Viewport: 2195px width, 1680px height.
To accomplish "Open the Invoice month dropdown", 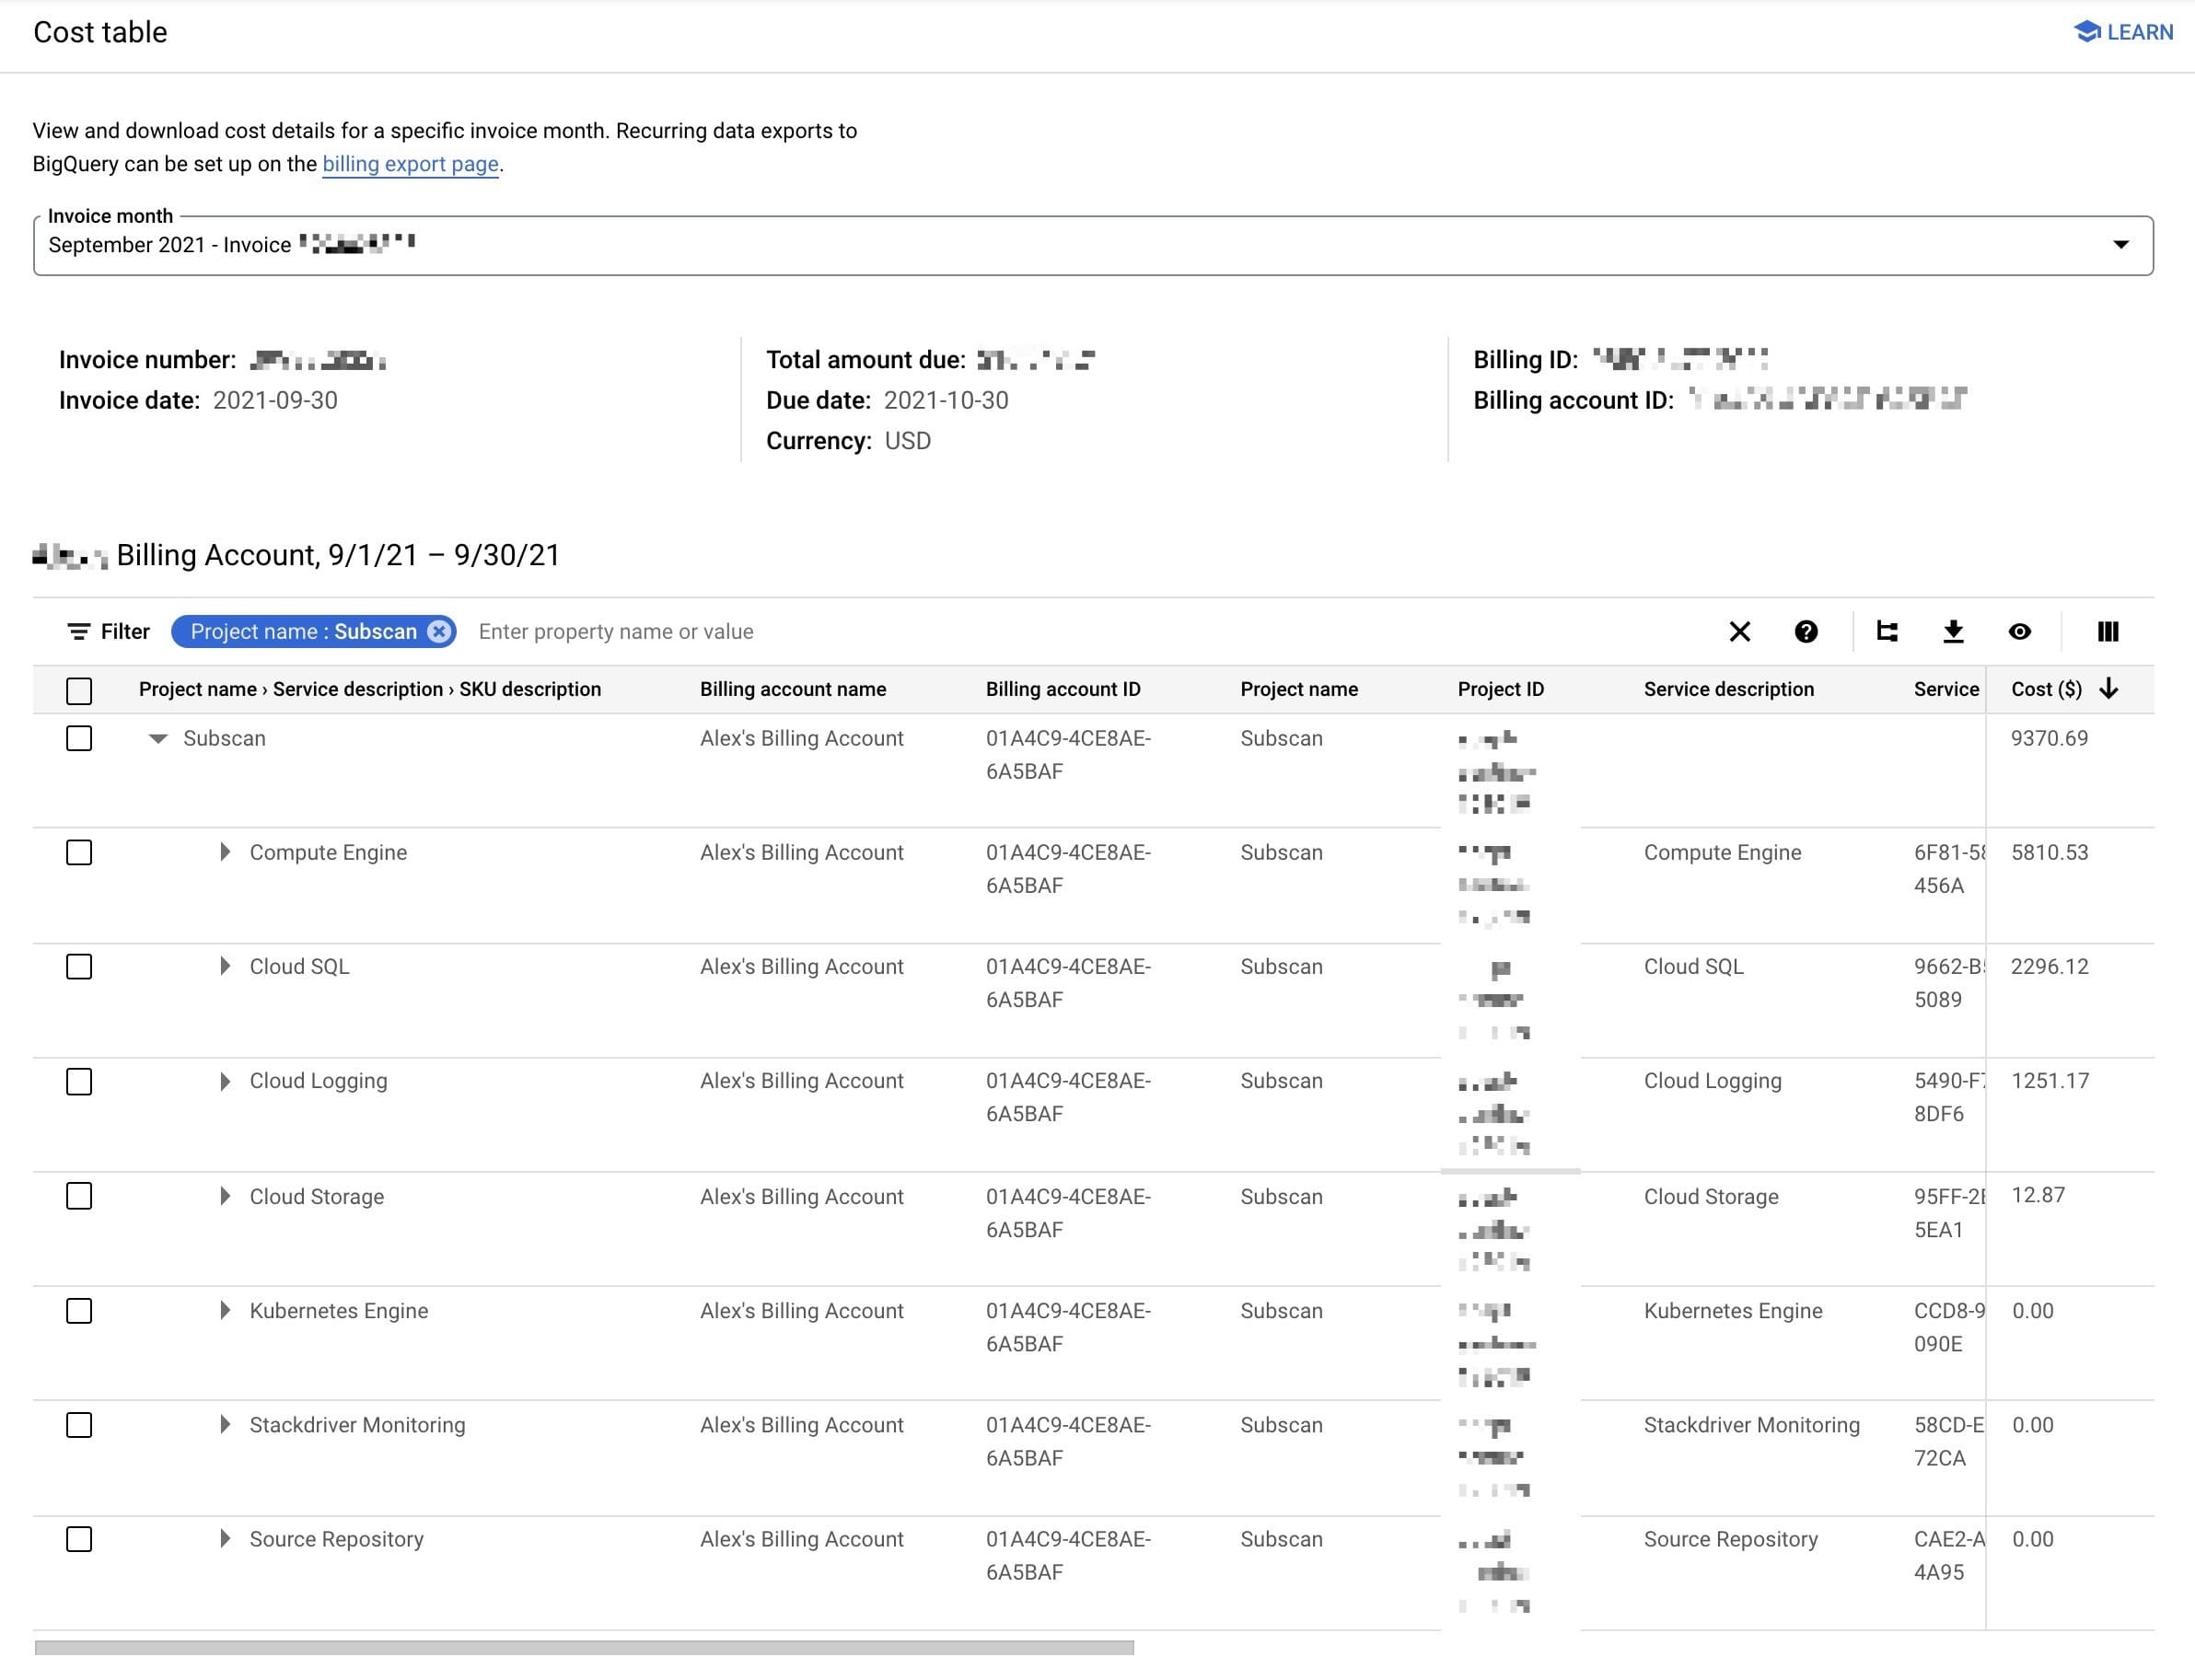I will 2120,245.
